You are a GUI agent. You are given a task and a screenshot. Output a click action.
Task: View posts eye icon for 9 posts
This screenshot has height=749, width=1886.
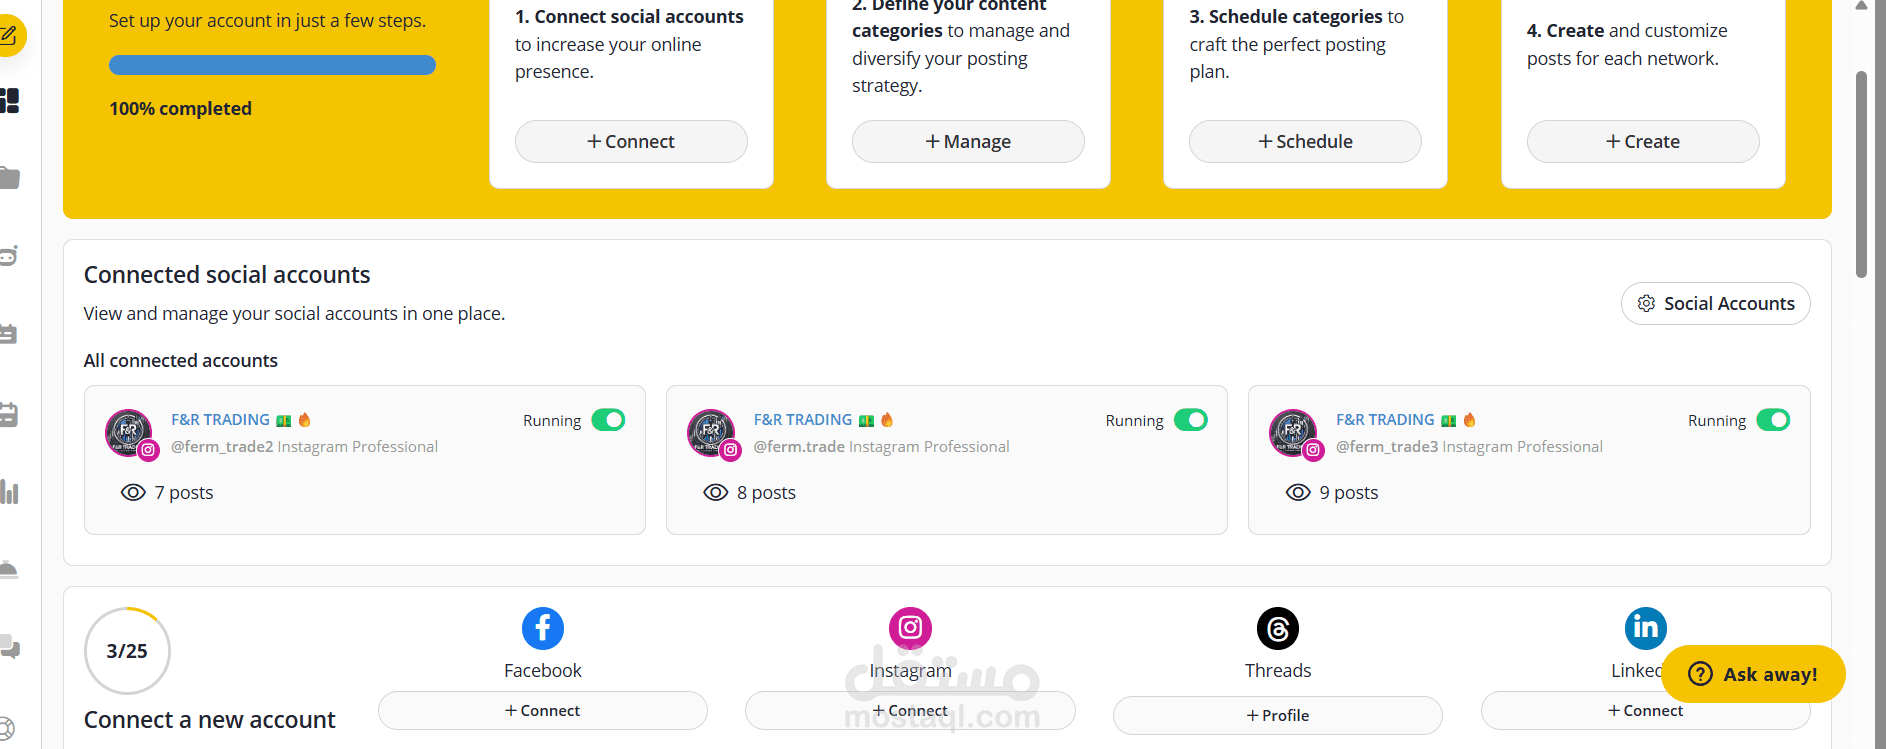pos(1298,492)
